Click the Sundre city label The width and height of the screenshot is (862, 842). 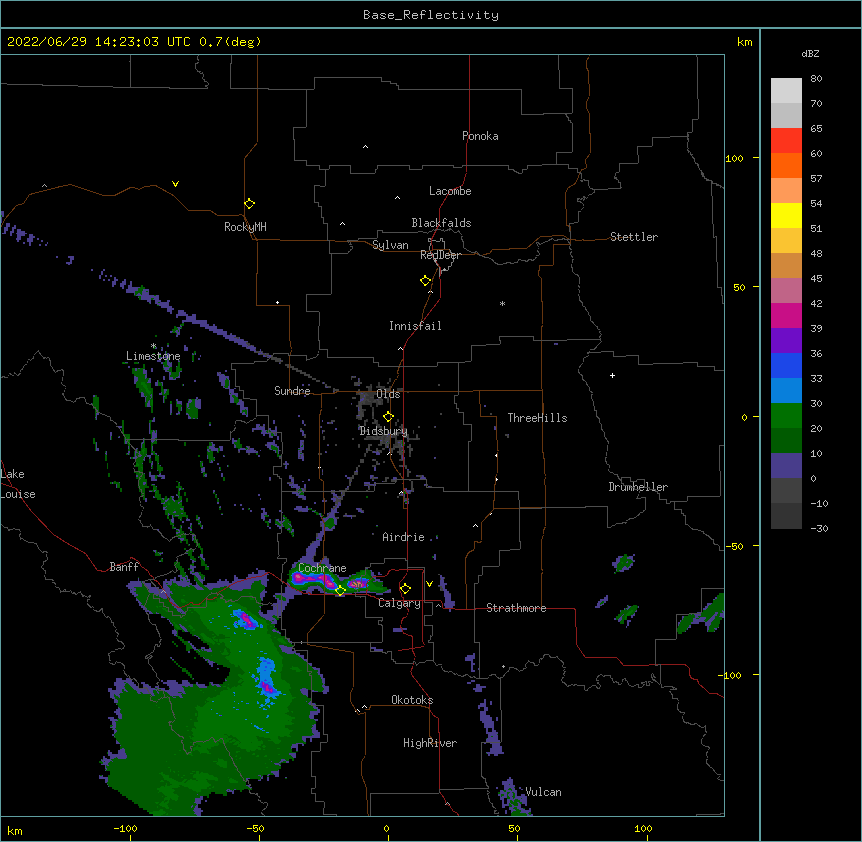pyautogui.click(x=292, y=391)
